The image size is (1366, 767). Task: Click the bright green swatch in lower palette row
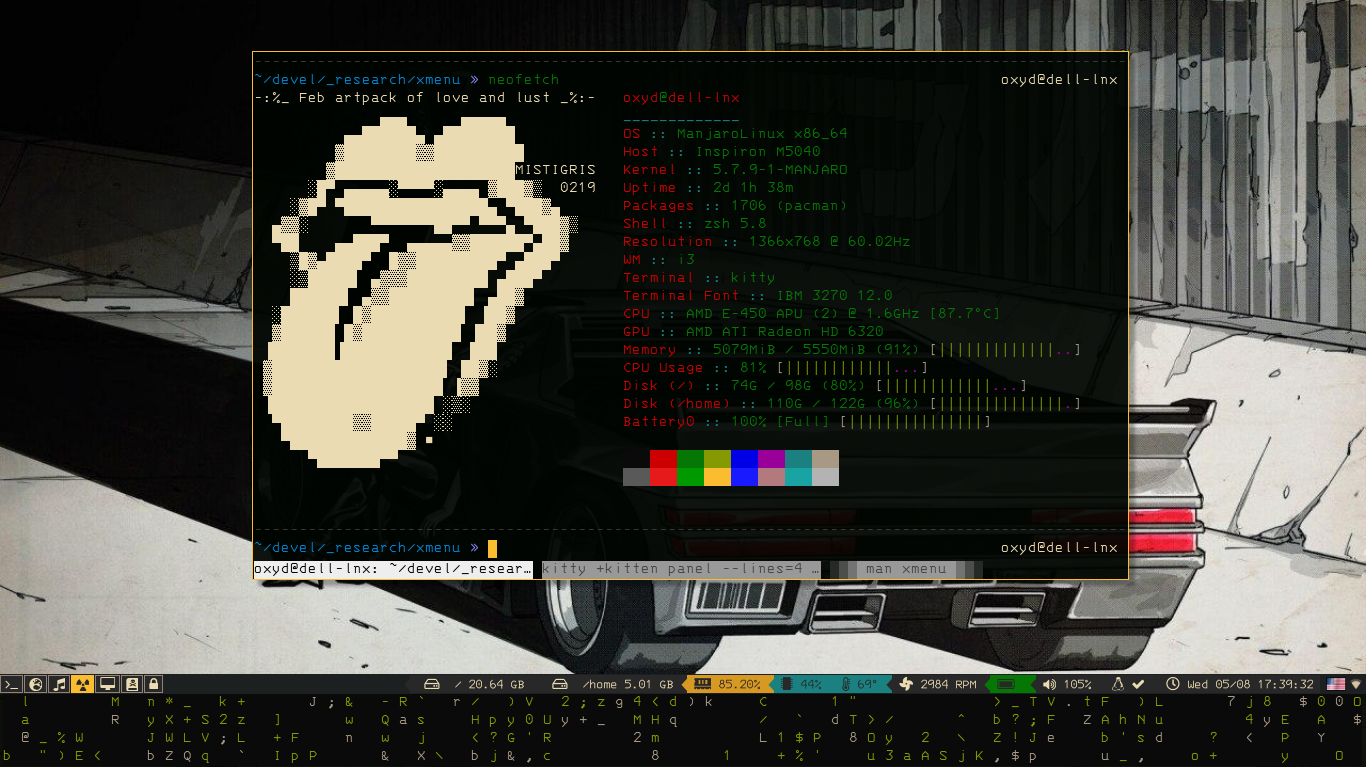tap(690, 477)
